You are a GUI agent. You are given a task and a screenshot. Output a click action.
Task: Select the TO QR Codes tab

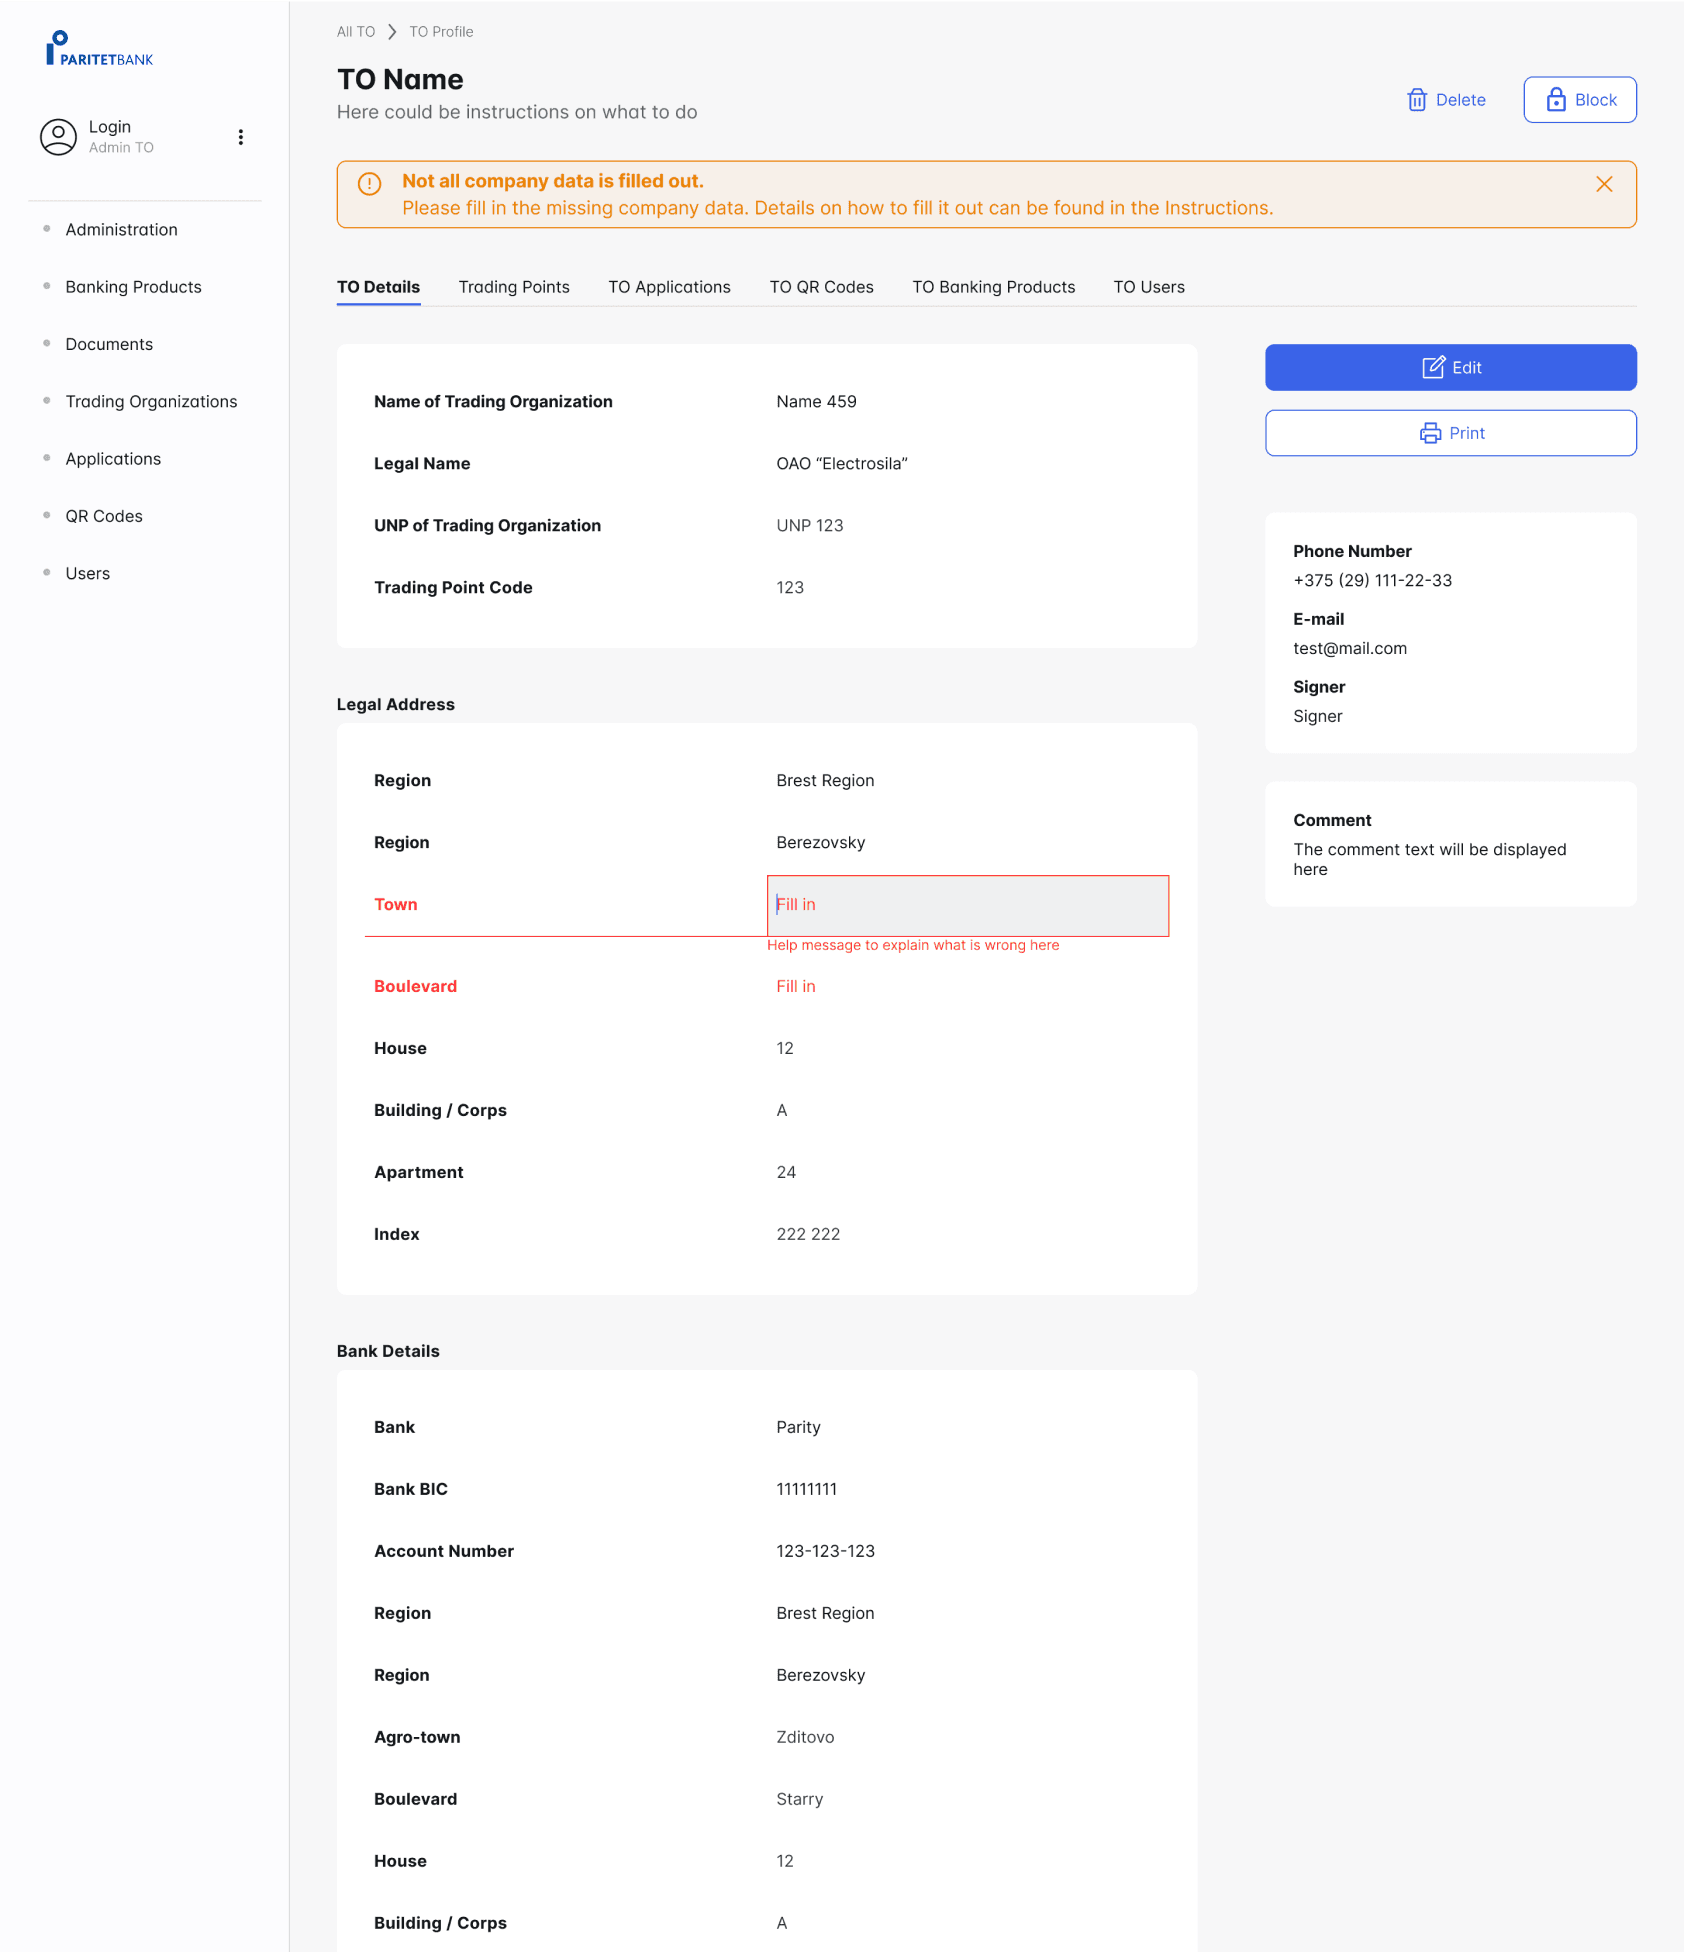(x=821, y=287)
